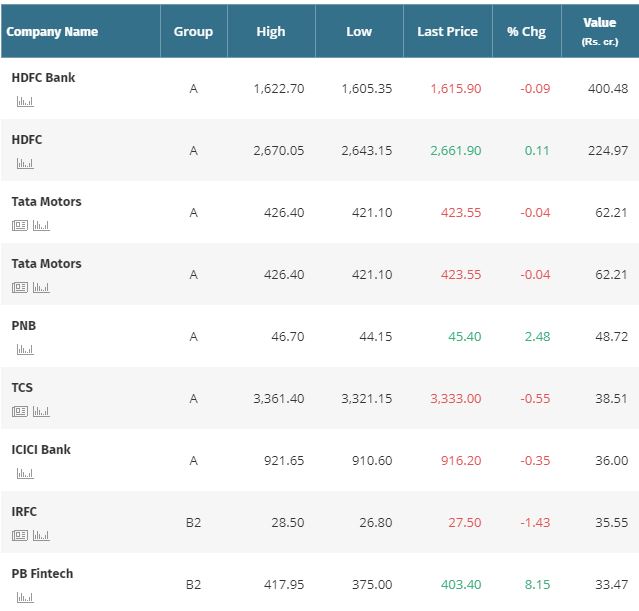Open the PB Fintech stock link
The image size is (639, 611).
pos(42,574)
